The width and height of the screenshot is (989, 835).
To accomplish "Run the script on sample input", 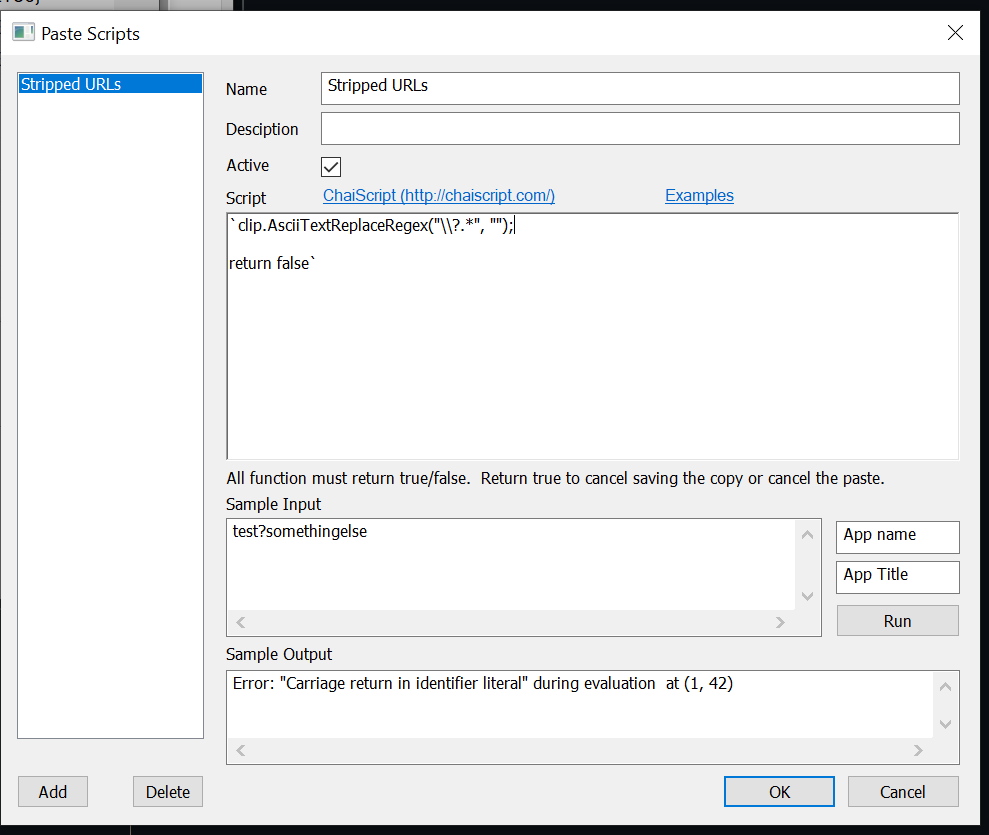I will pos(898,621).
